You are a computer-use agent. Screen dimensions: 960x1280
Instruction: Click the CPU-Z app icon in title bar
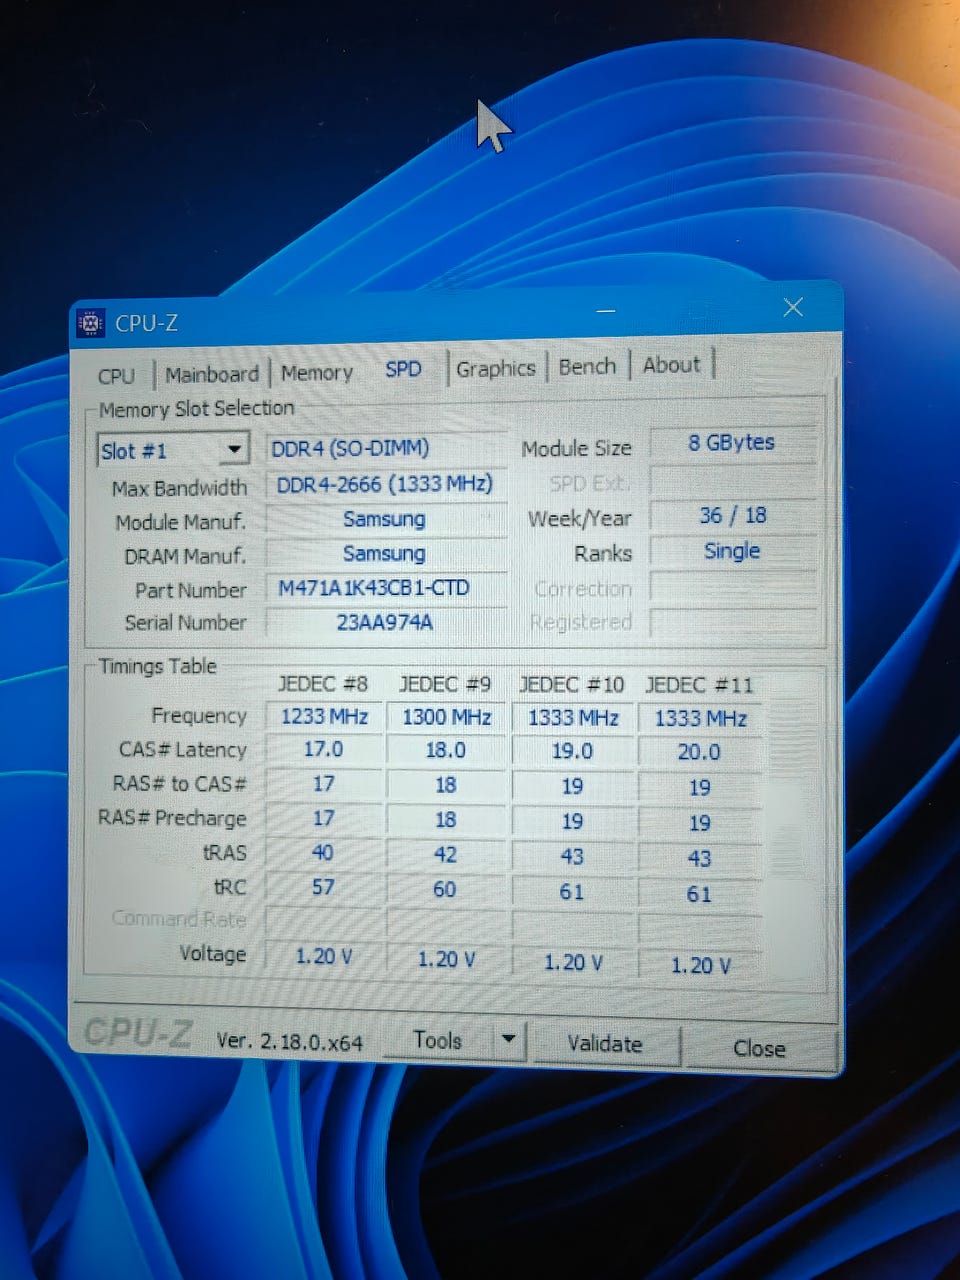tap(91, 323)
